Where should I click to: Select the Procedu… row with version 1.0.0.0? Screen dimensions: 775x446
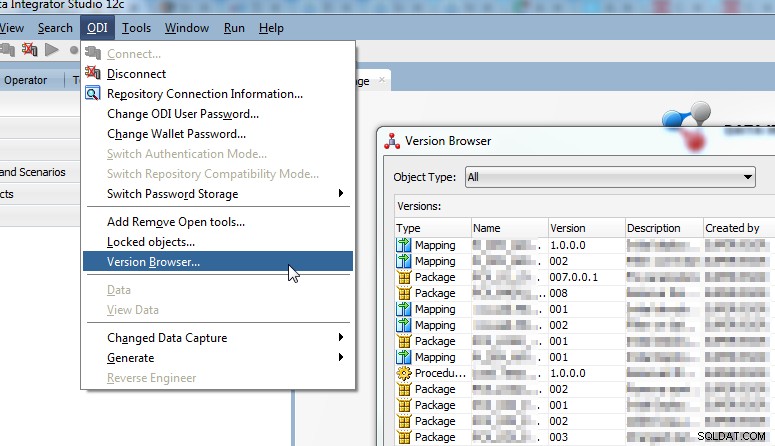coord(585,373)
